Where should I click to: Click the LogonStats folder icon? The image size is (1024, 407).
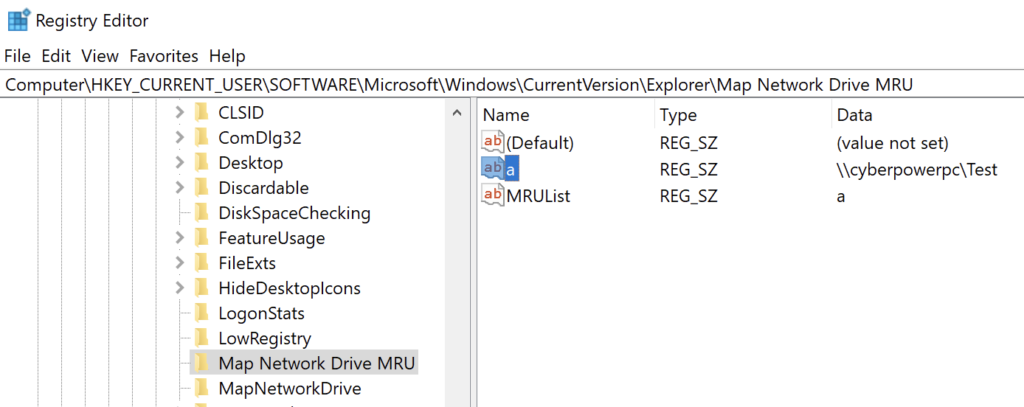click(x=201, y=313)
